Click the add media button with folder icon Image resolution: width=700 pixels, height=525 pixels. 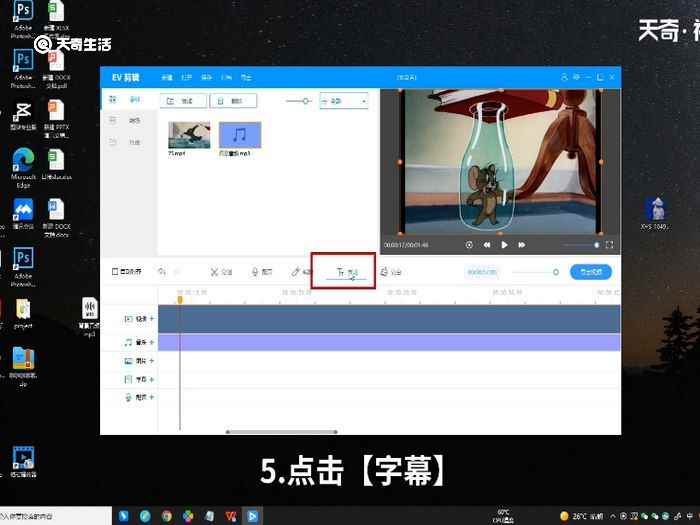(183, 101)
